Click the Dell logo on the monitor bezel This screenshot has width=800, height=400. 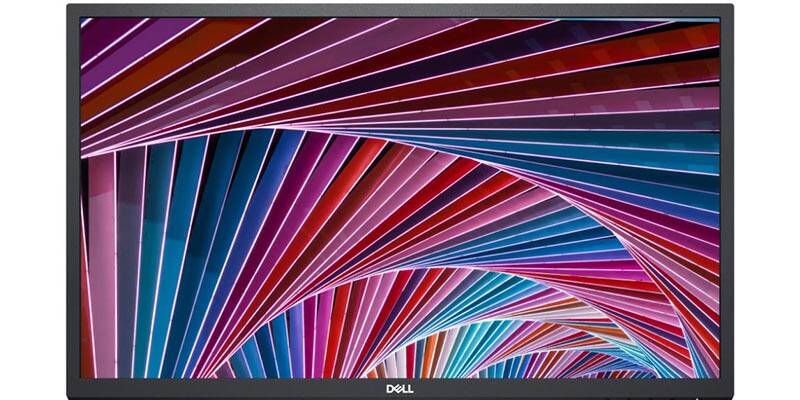pos(399,389)
